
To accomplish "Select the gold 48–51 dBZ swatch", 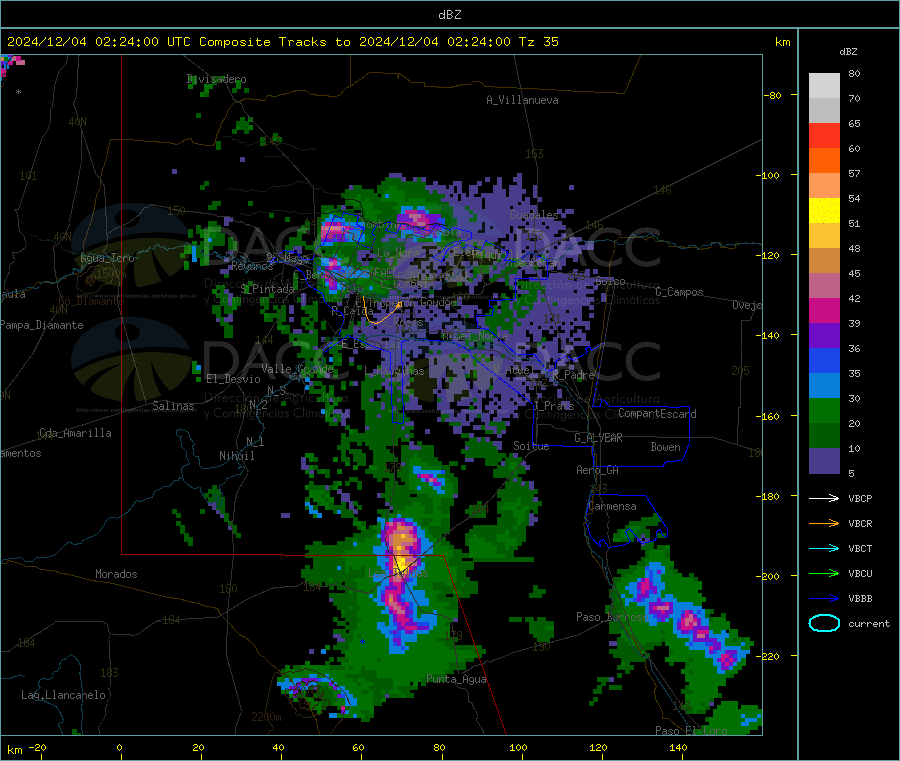I will (x=824, y=235).
